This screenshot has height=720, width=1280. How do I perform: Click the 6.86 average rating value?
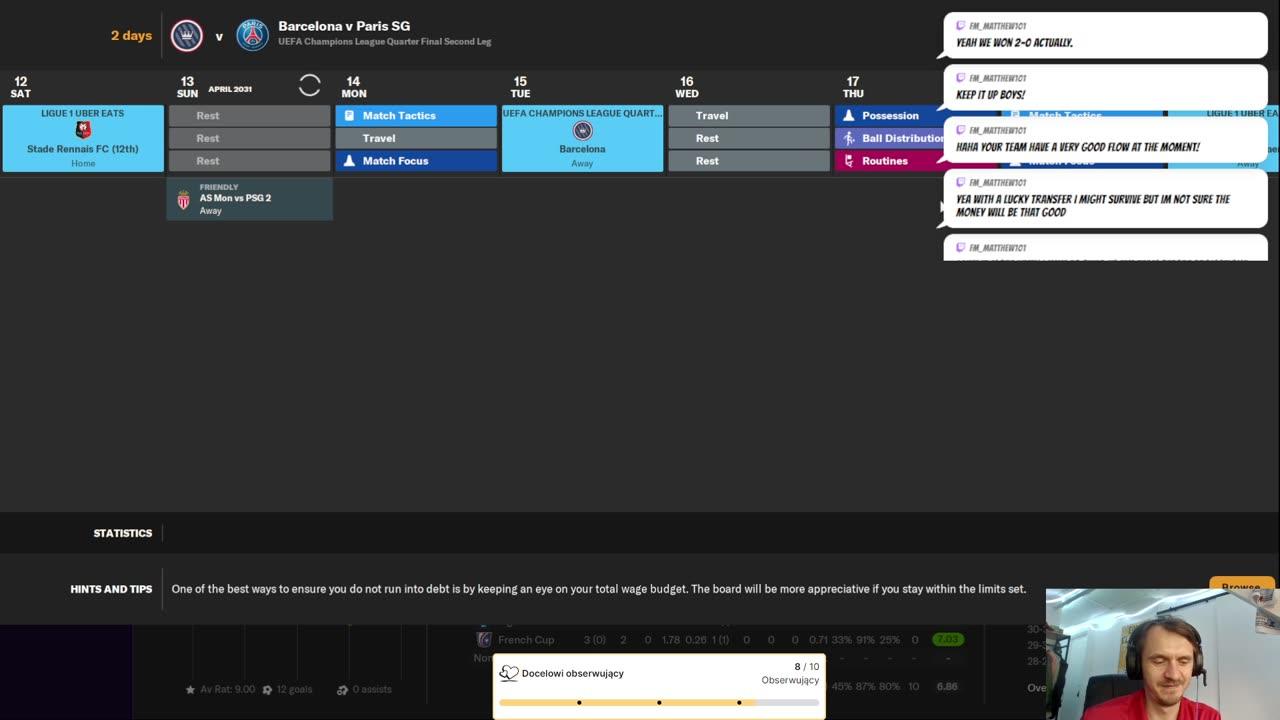tap(947, 687)
